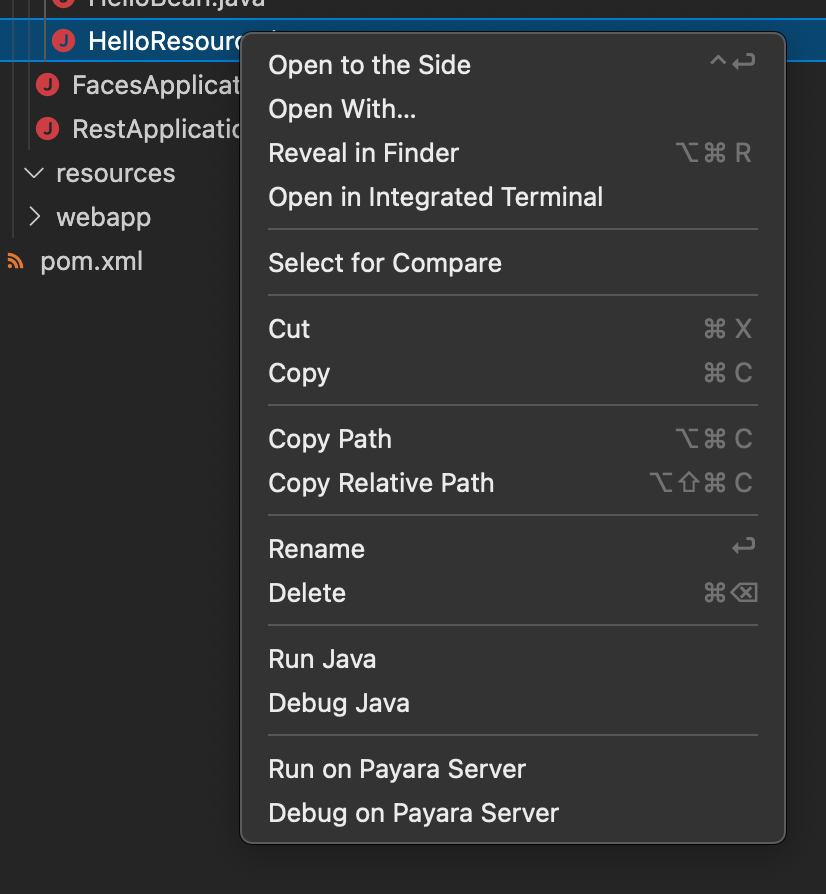The width and height of the screenshot is (826, 894).
Task: Expand the webapp folder chevron
Action: click(x=35, y=217)
